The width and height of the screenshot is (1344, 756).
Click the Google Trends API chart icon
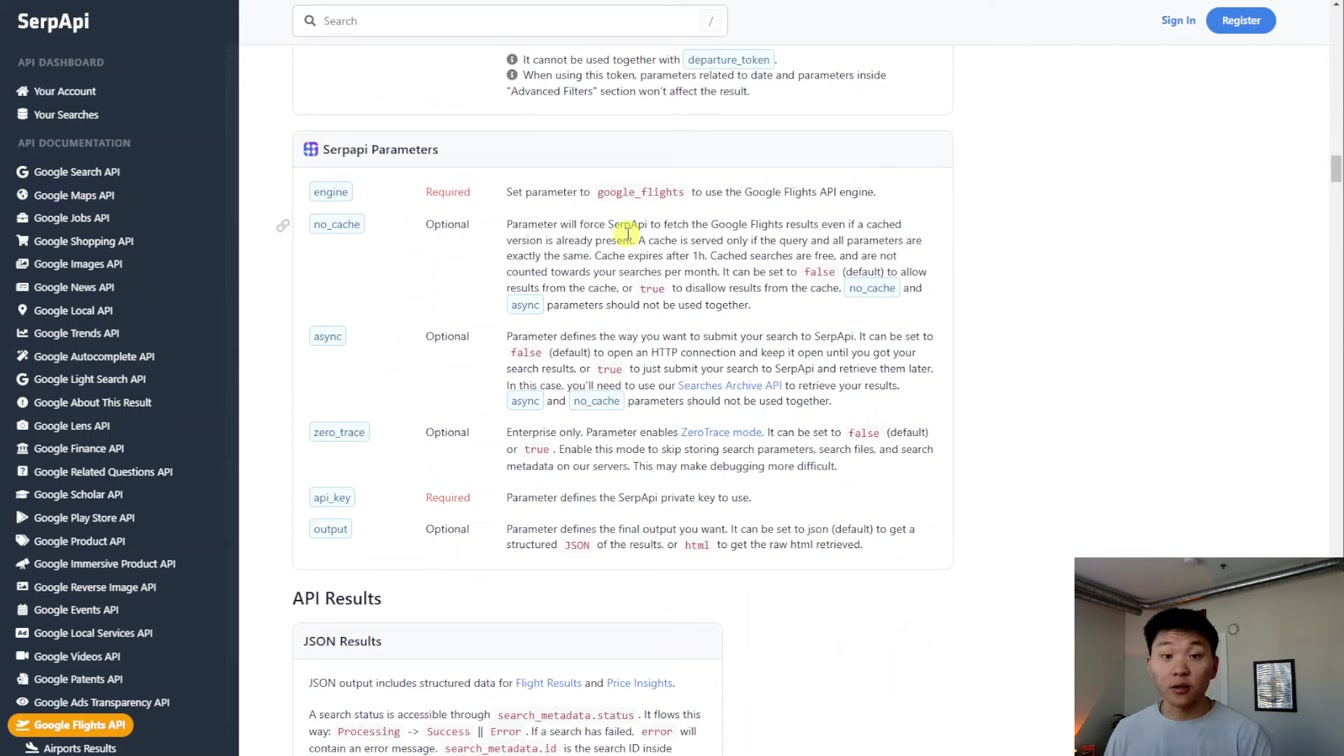point(22,333)
